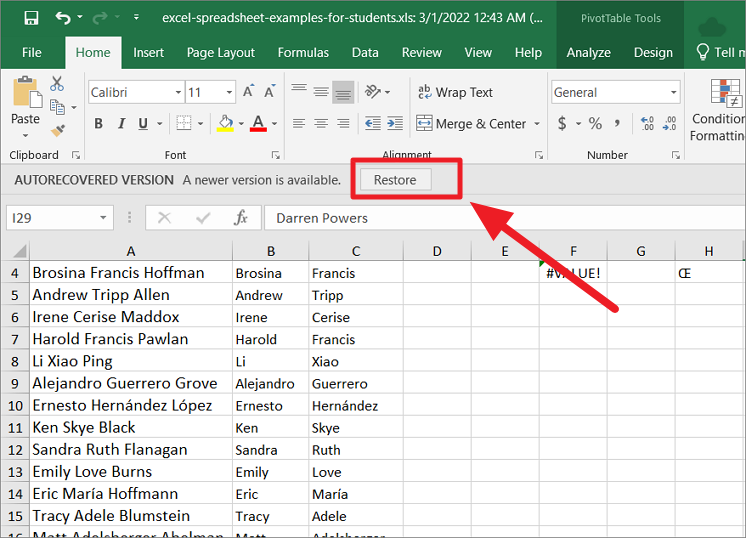746x538 pixels.
Task: Click the Save icon in title bar
Action: click(x=31, y=18)
